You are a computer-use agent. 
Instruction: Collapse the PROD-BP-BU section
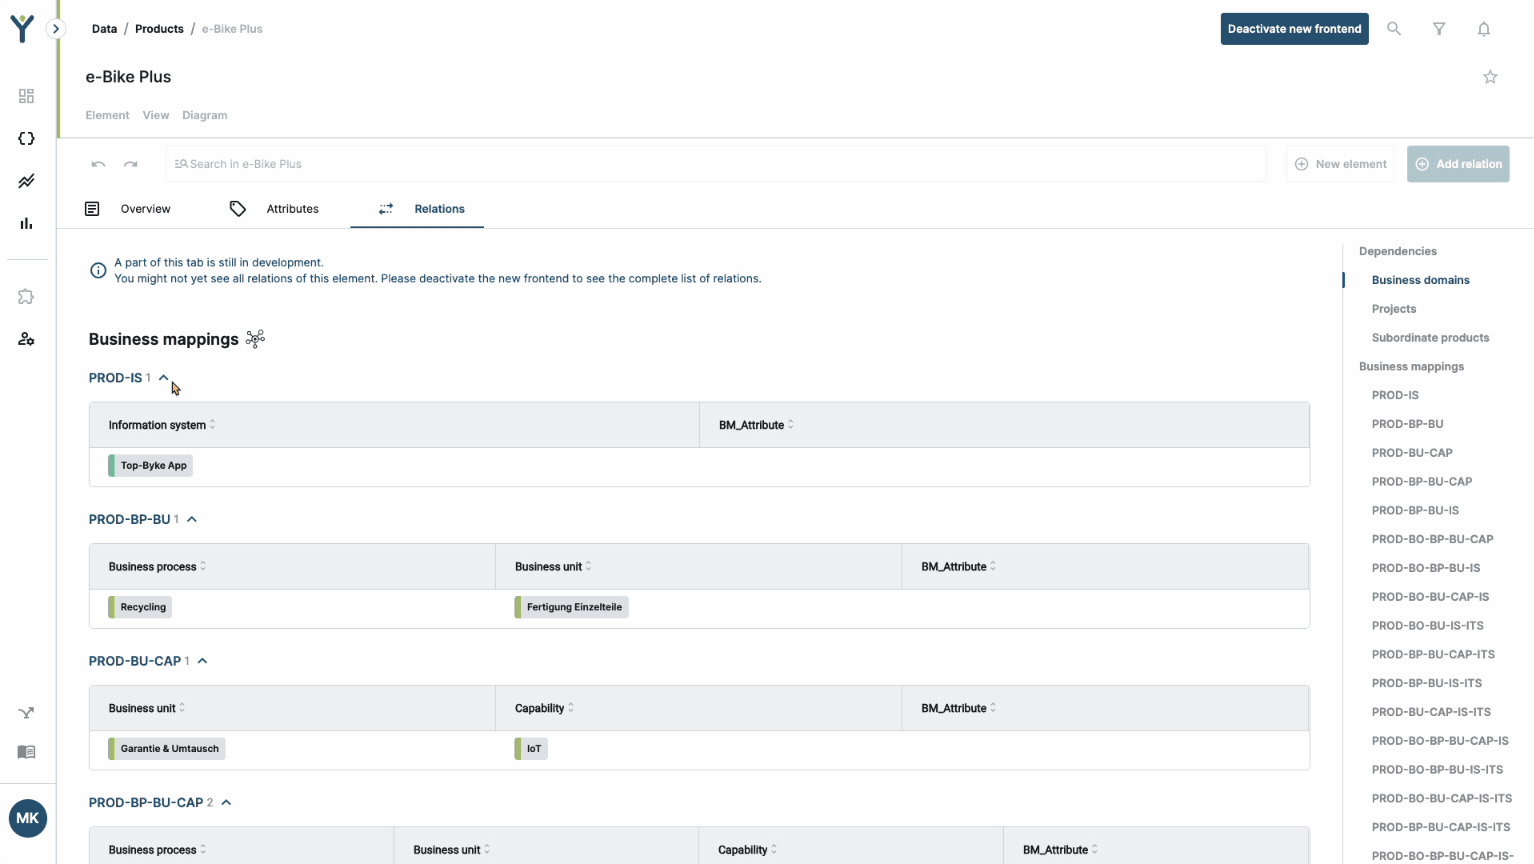click(x=192, y=520)
